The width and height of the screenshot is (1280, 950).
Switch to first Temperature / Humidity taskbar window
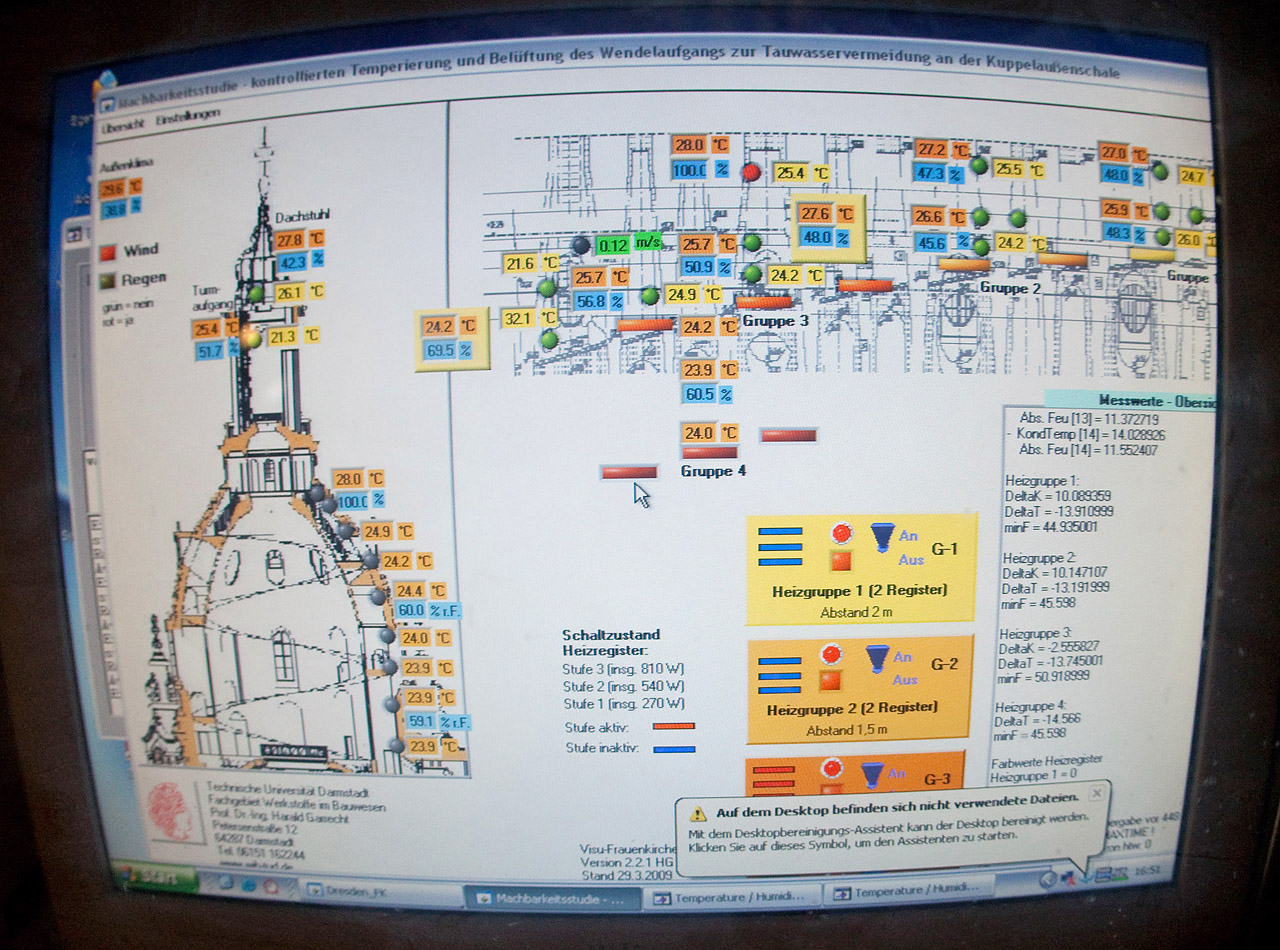click(728, 897)
